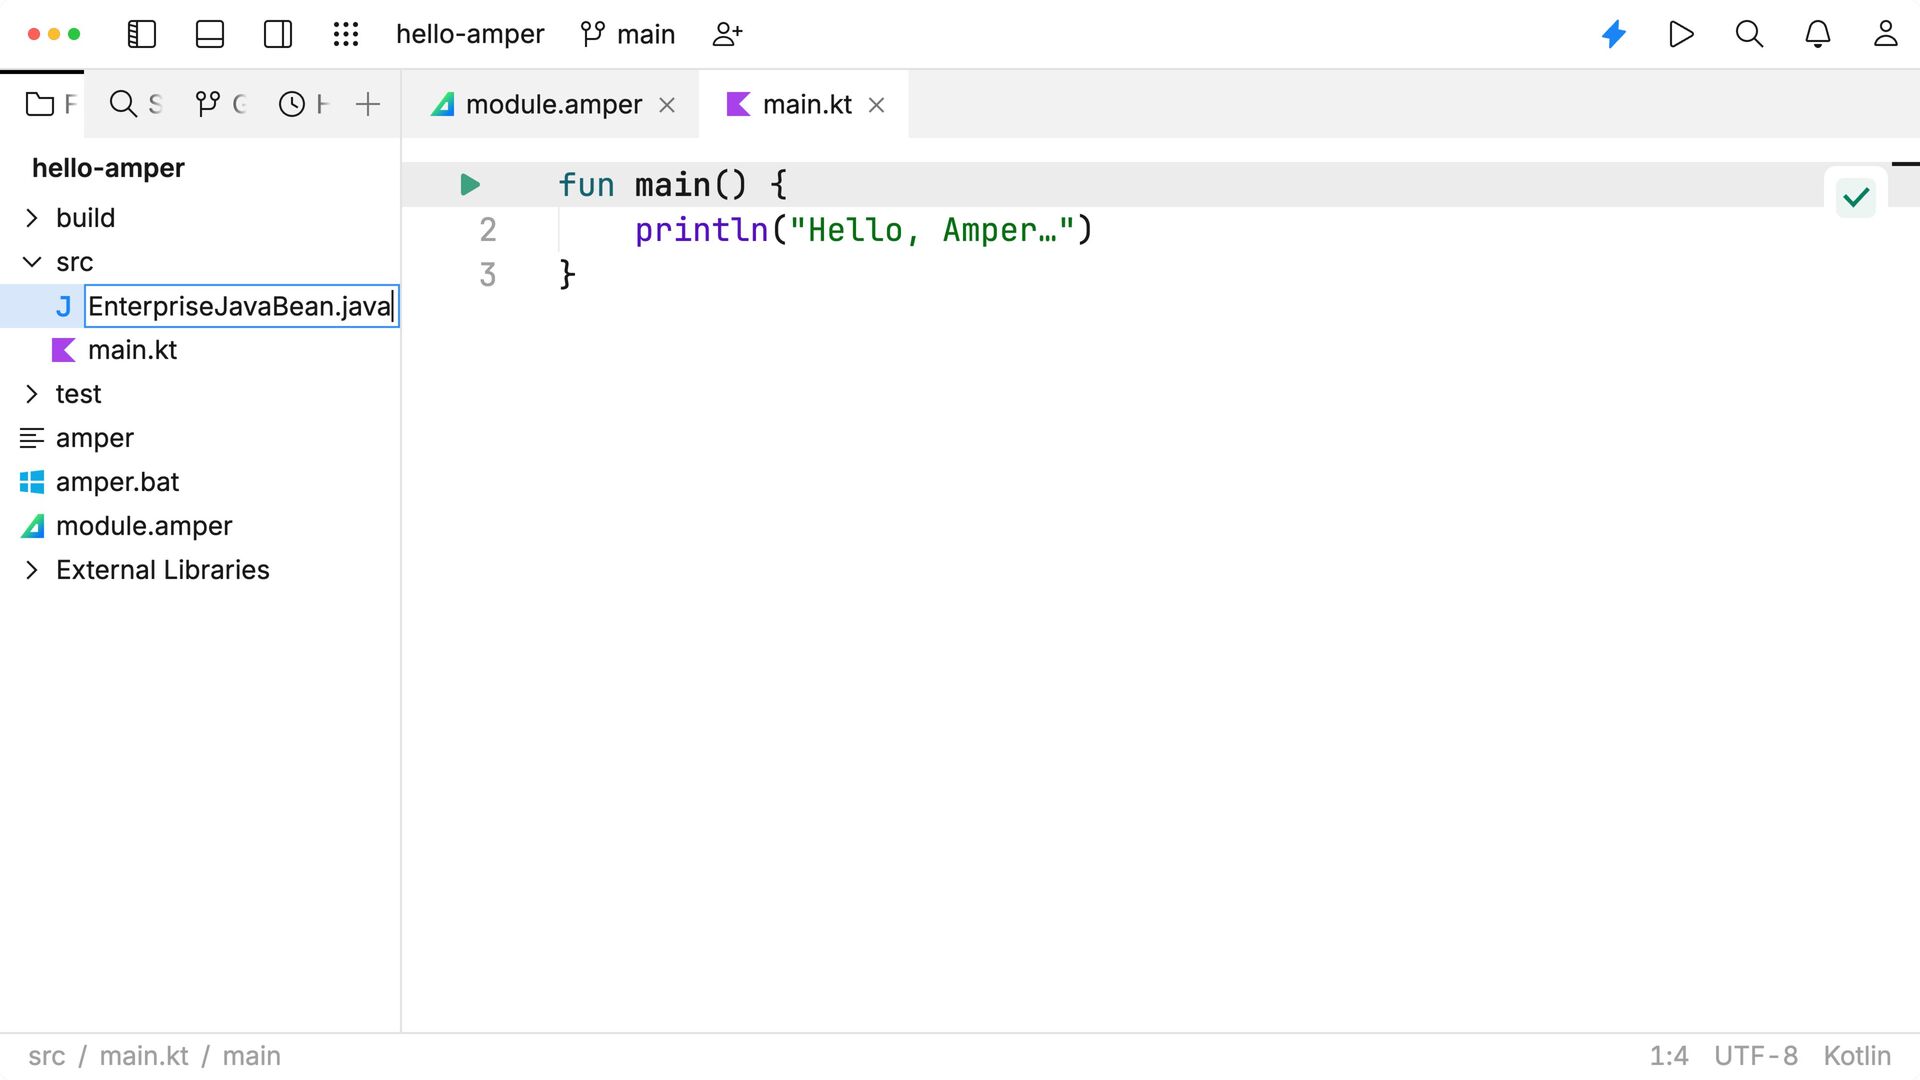
Task: Expand the build folder chevron
Action: pyautogui.click(x=32, y=218)
